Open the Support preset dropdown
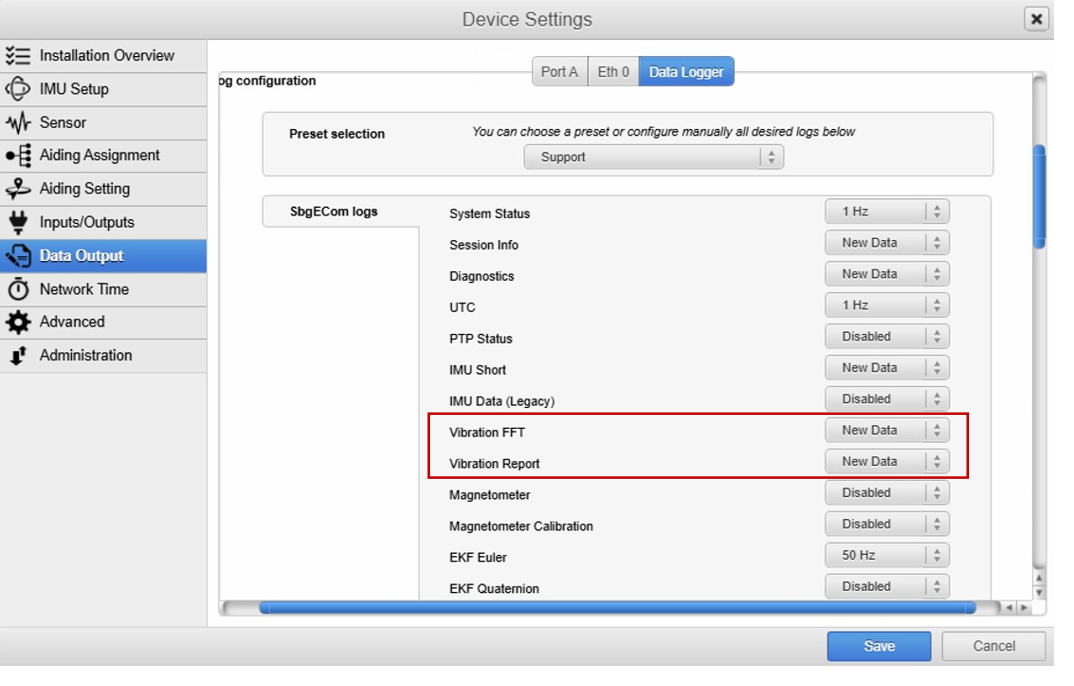Image resolution: width=1074 pixels, height=686 pixels. tap(653, 157)
